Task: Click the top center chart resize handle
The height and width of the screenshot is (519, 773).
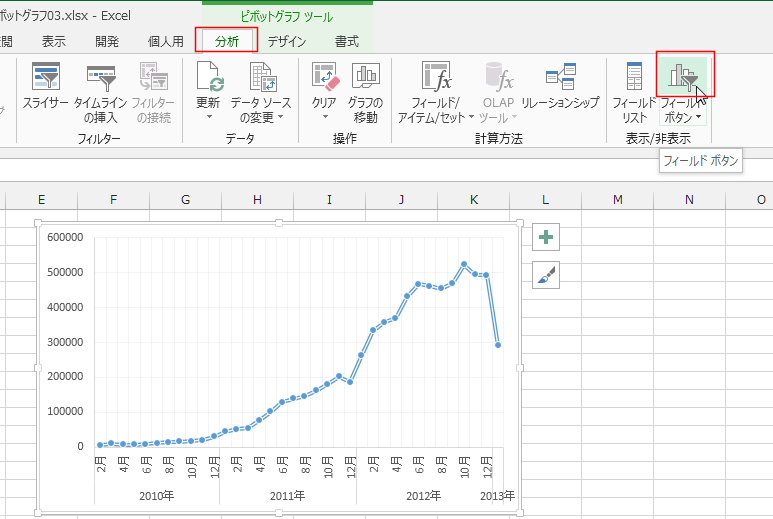Action: [x=279, y=223]
